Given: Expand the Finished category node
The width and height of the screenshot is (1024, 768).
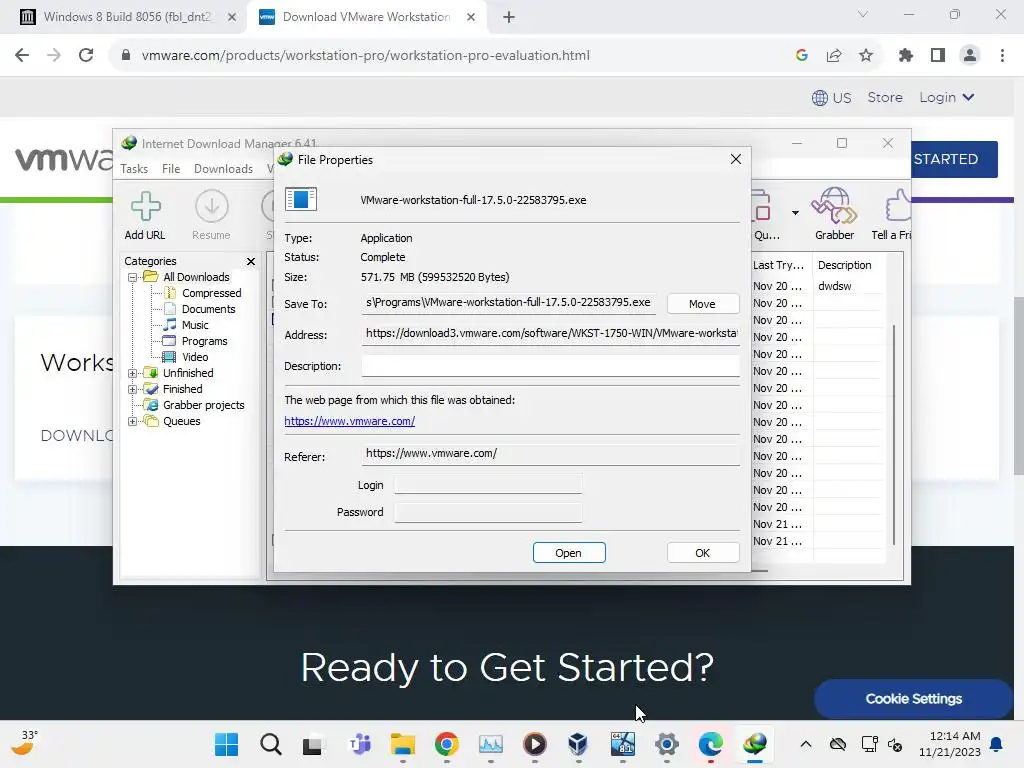Looking at the screenshot, I should point(133,389).
